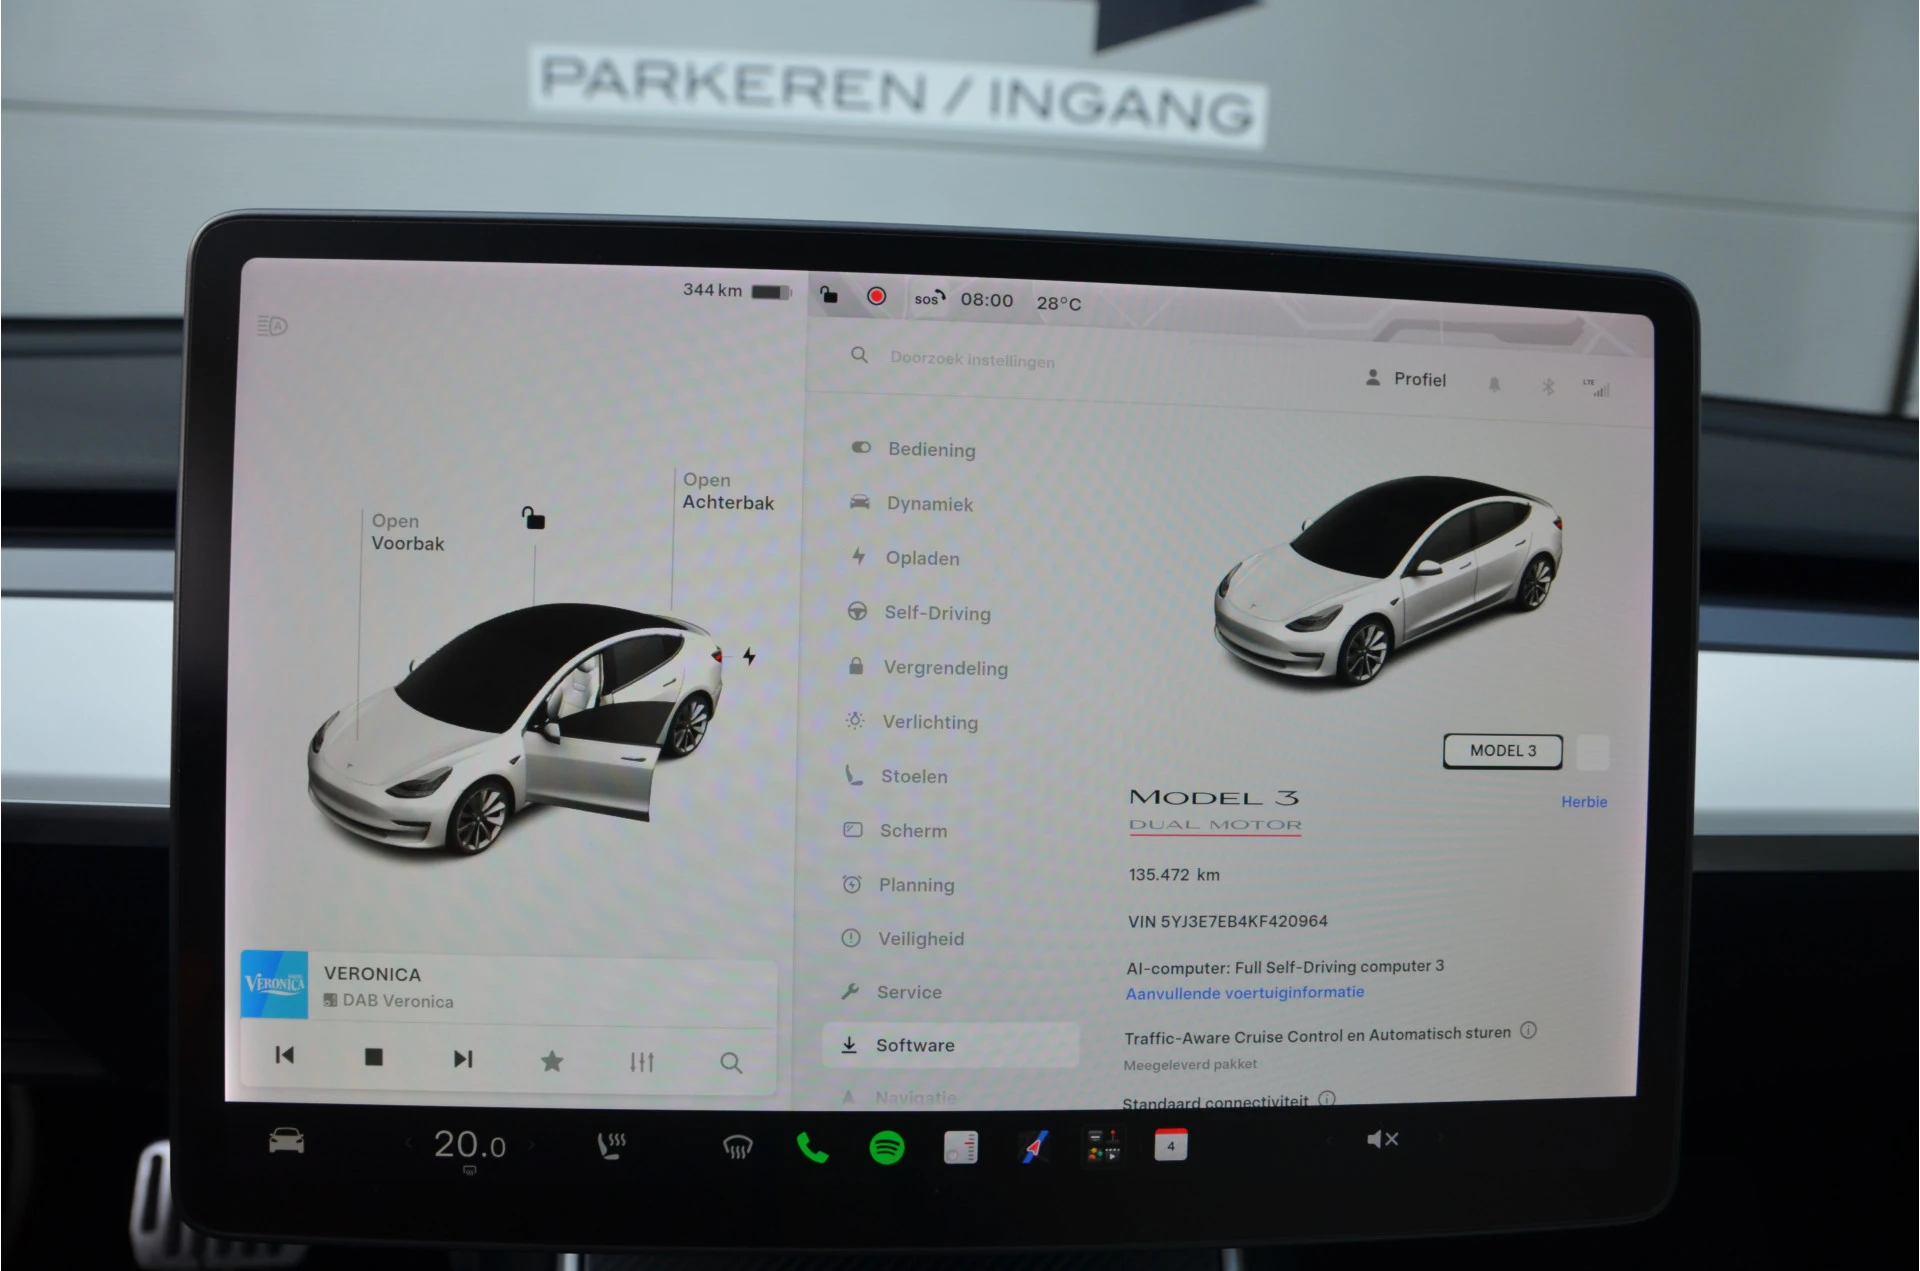Tap the 28°C outside temperature
Viewport: 1920px width, 1271px height.
(x=1059, y=303)
